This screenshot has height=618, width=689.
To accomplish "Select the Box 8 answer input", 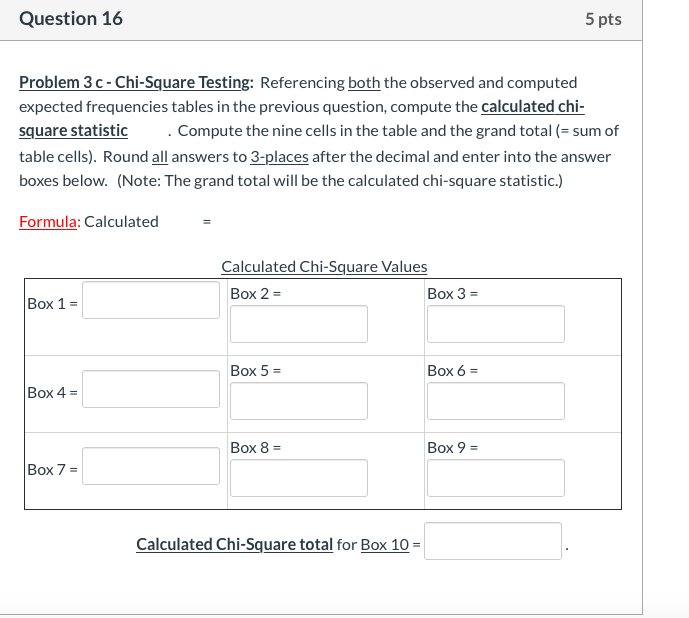I will [298, 478].
